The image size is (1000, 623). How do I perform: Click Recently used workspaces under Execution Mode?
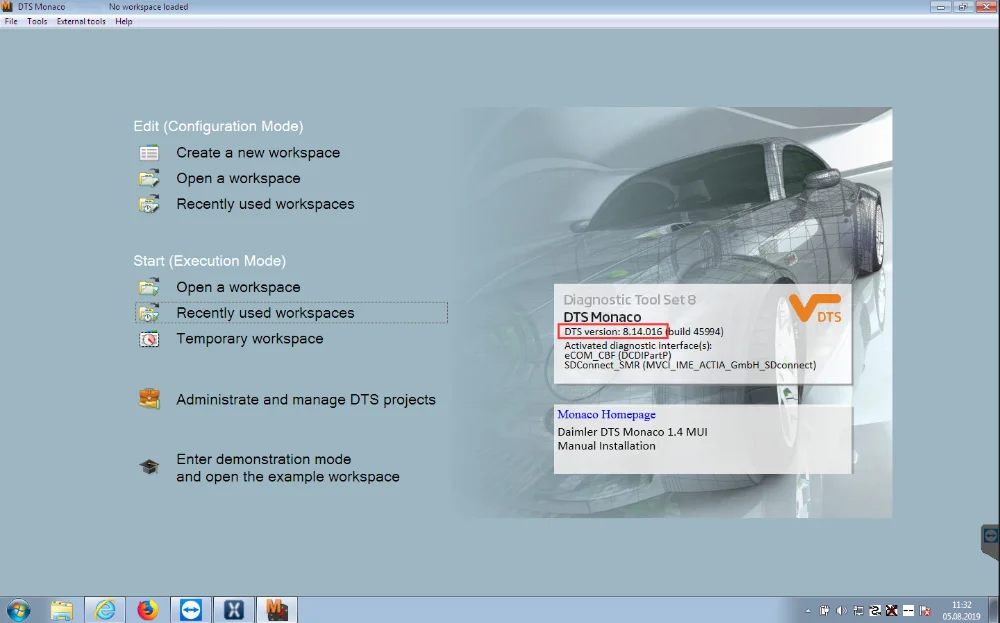click(x=265, y=313)
